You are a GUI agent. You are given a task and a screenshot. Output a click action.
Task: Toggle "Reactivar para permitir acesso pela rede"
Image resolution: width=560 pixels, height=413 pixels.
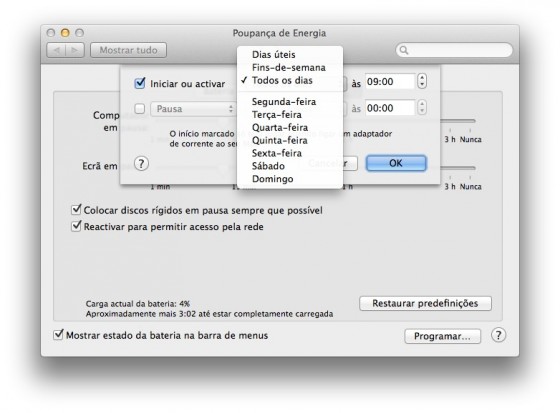click(x=76, y=226)
